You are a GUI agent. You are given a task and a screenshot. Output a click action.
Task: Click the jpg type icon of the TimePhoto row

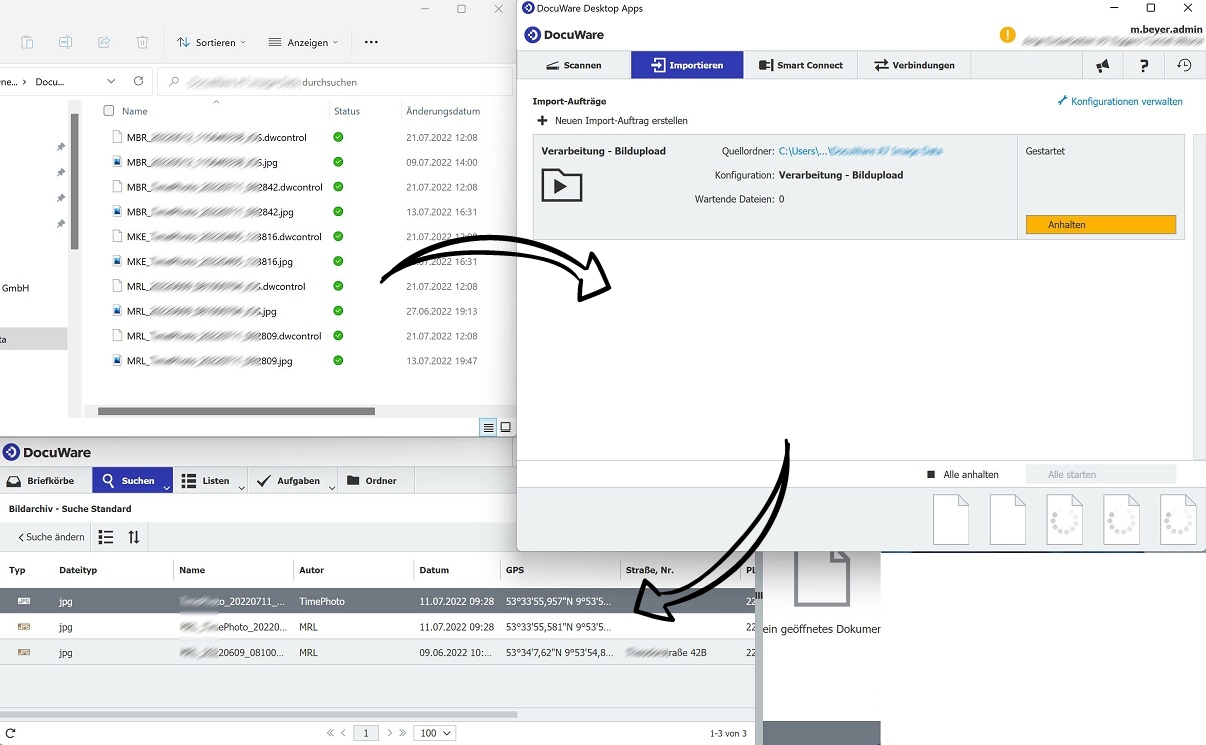pos(24,601)
